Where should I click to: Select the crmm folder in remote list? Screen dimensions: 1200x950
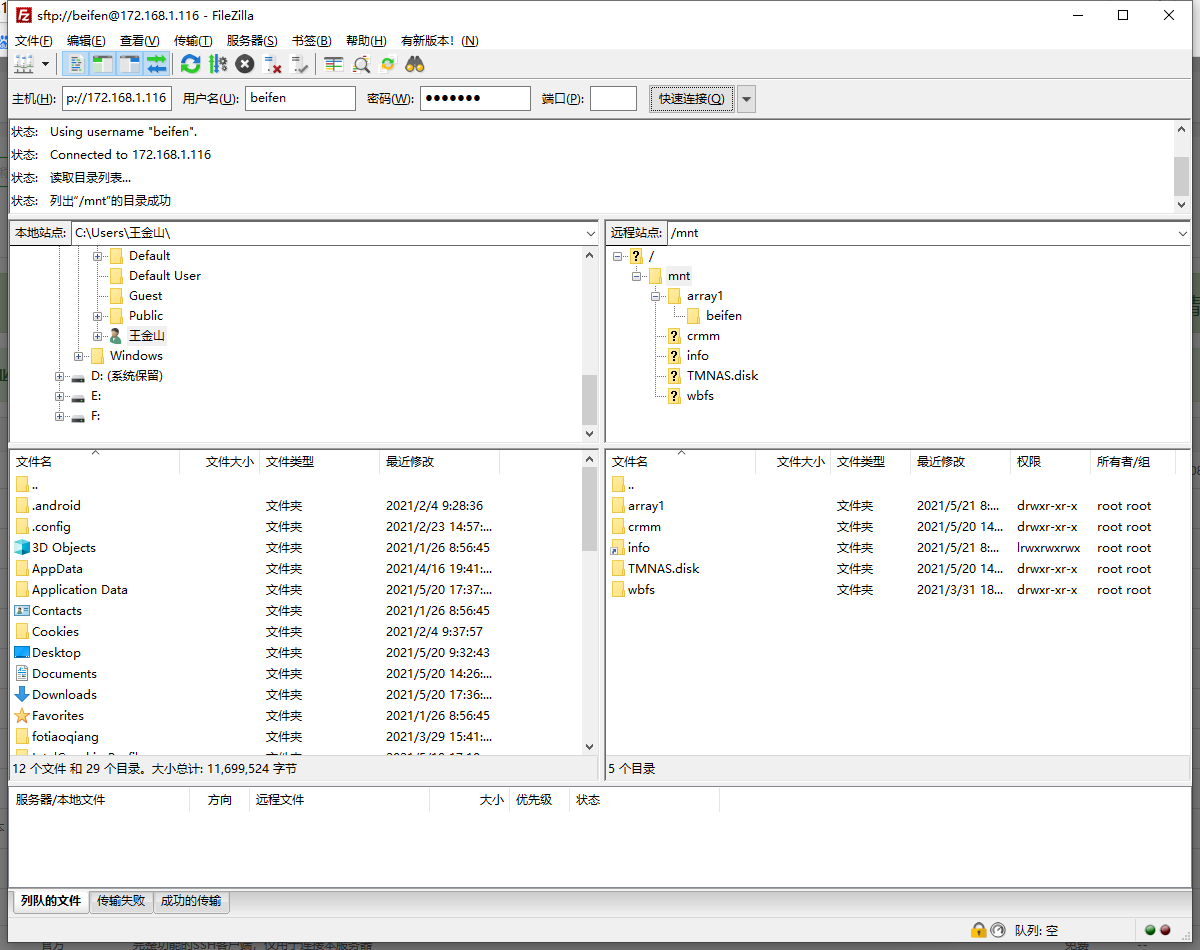click(644, 527)
